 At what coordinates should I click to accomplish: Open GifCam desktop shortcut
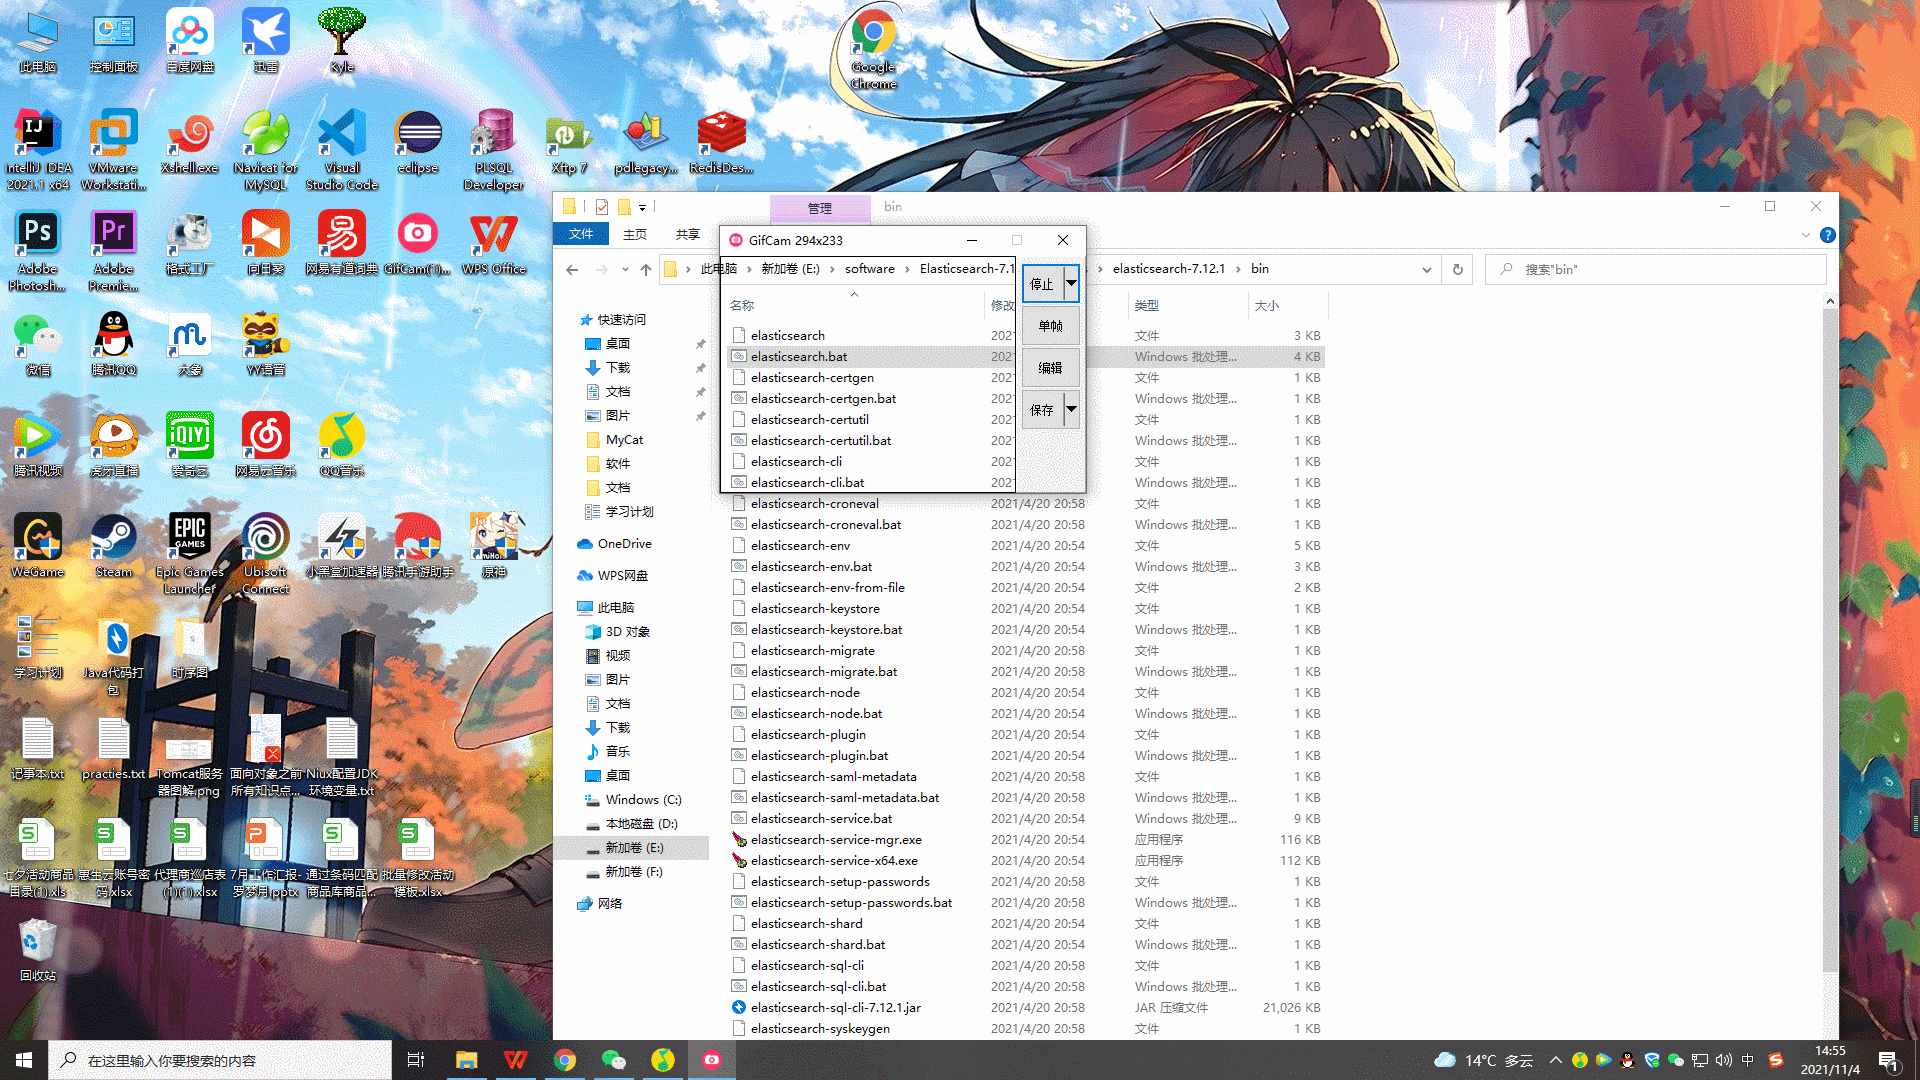point(418,244)
